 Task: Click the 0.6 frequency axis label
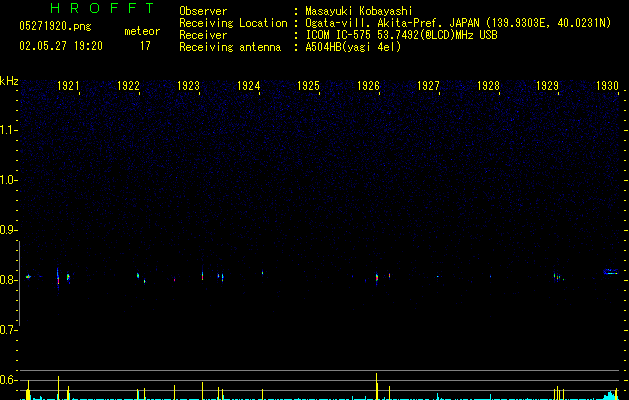point(7,380)
